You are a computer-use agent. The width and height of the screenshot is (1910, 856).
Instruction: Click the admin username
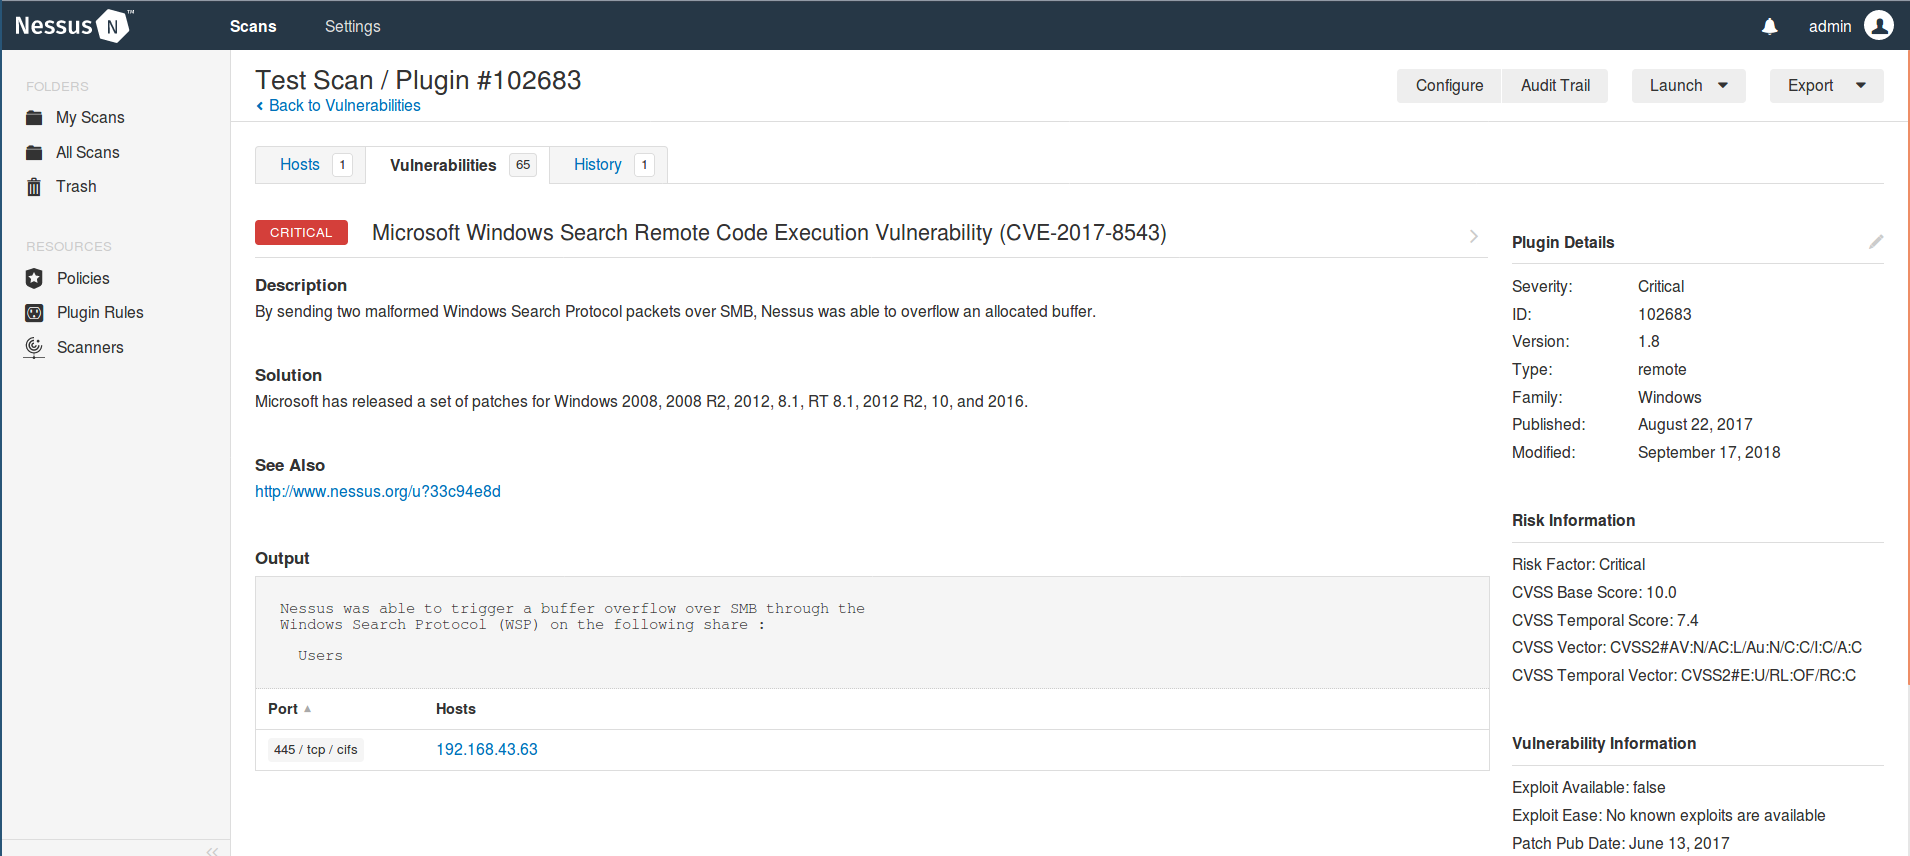[1830, 26]
